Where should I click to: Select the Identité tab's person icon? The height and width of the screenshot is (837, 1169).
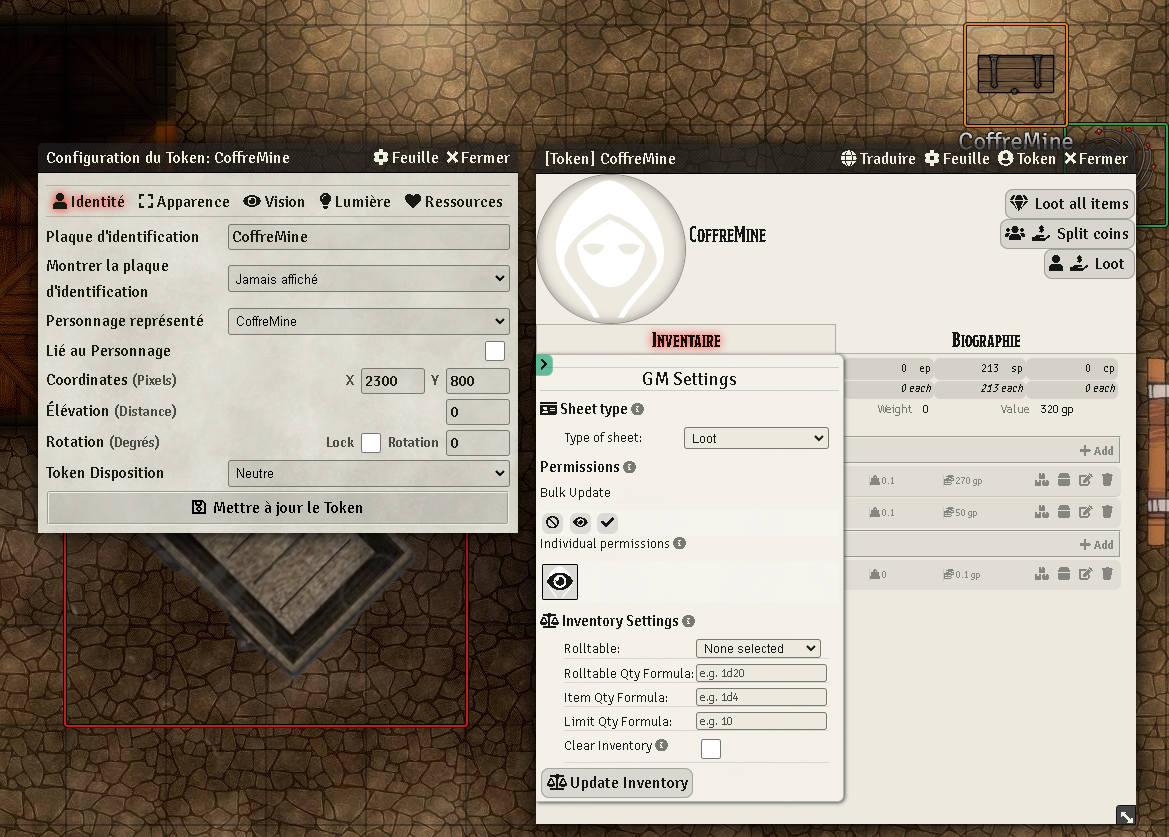60,201
